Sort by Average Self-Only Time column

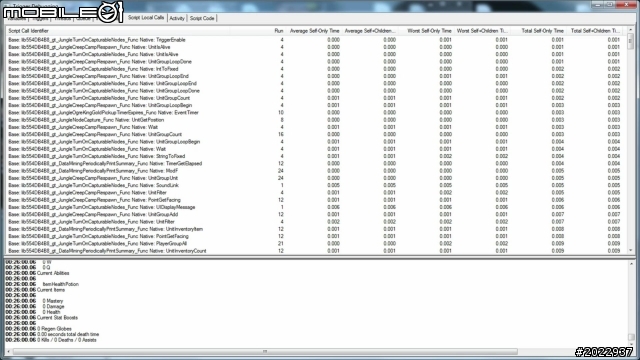click(x=314, y=31)
